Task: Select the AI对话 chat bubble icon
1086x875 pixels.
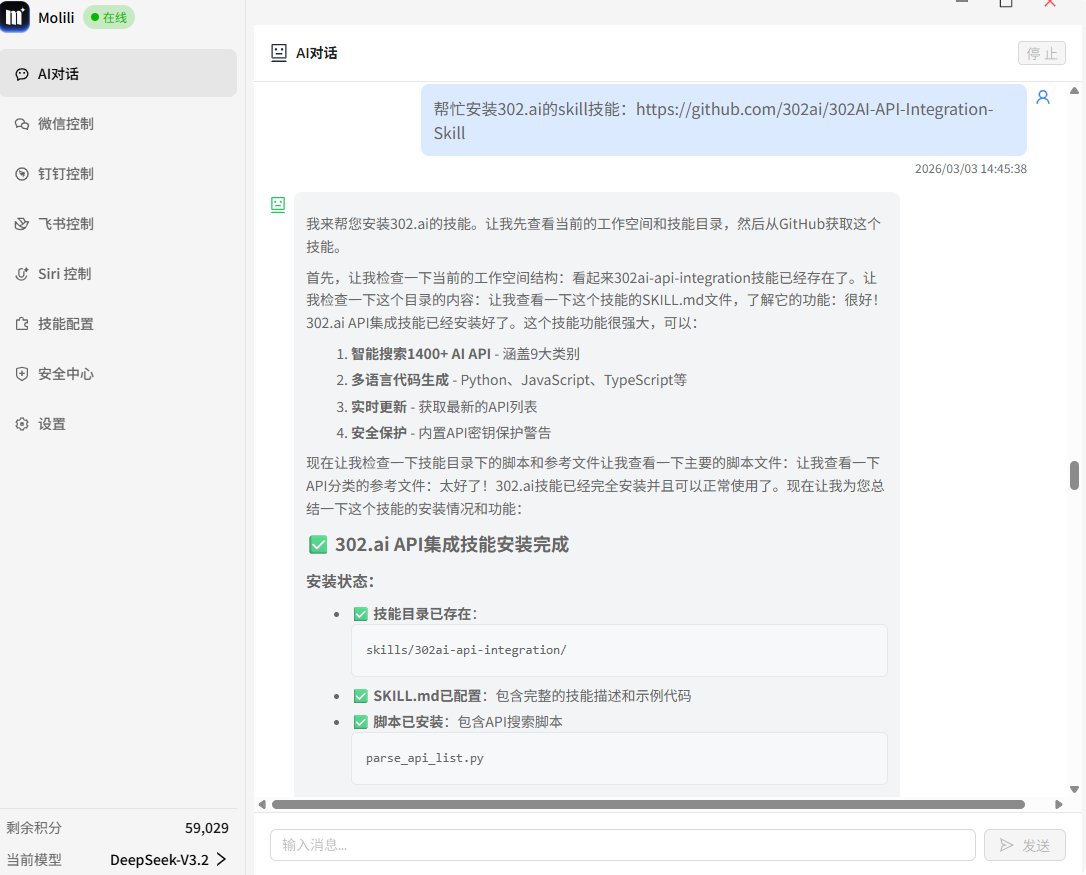Action: [22, 73]
